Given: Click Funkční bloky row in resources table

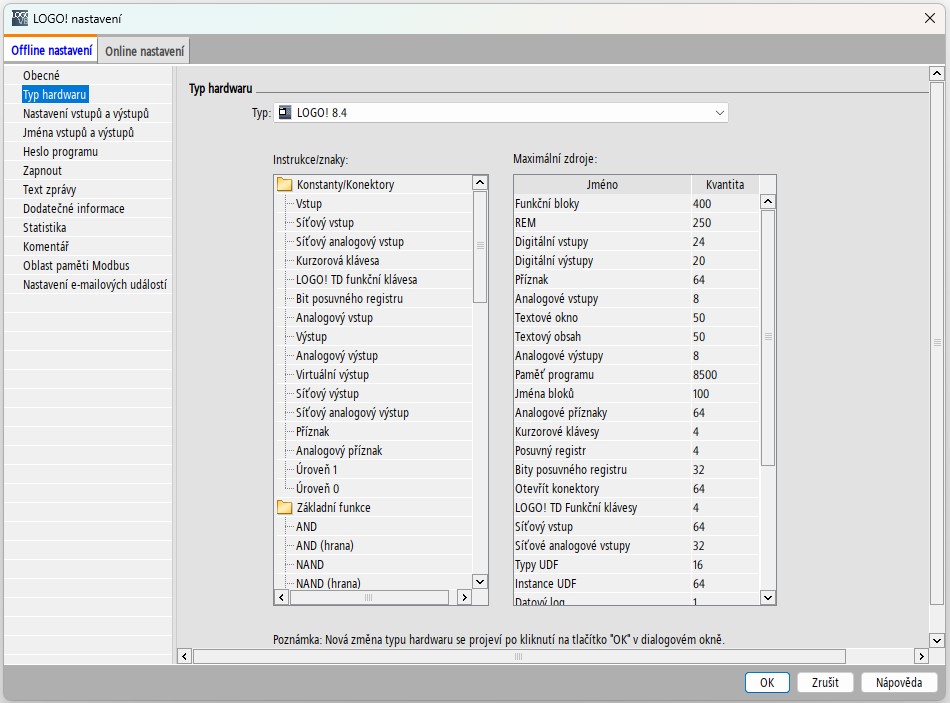Looking at the screenshot, I should pyautogui.click(x=636, y=204).
